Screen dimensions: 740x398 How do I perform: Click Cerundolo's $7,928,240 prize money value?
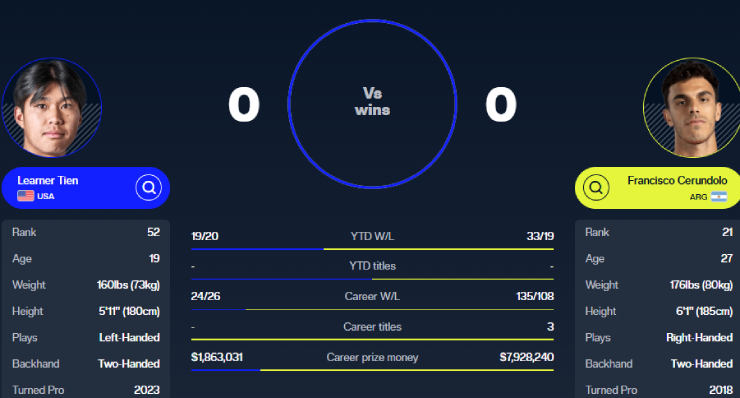(527, 357)
